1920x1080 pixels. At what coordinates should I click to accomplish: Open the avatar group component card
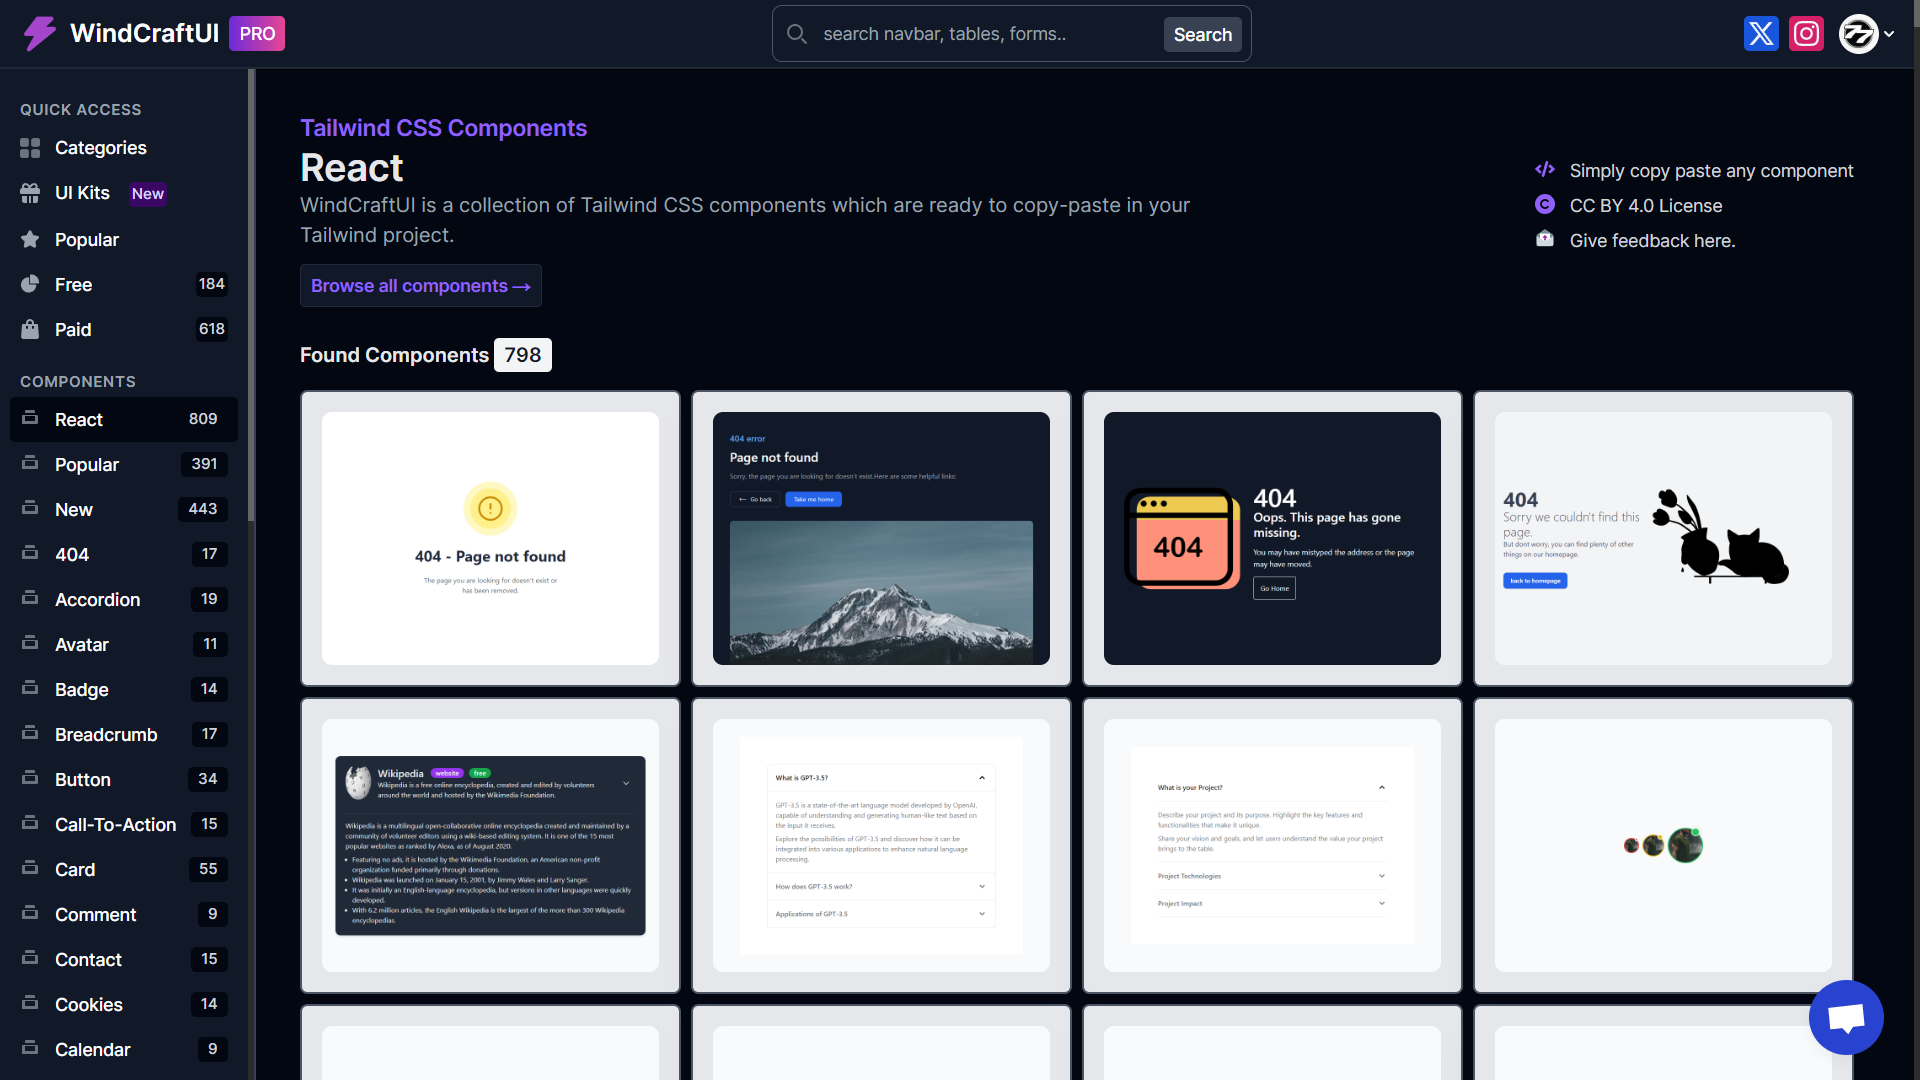coord(1663,845)
